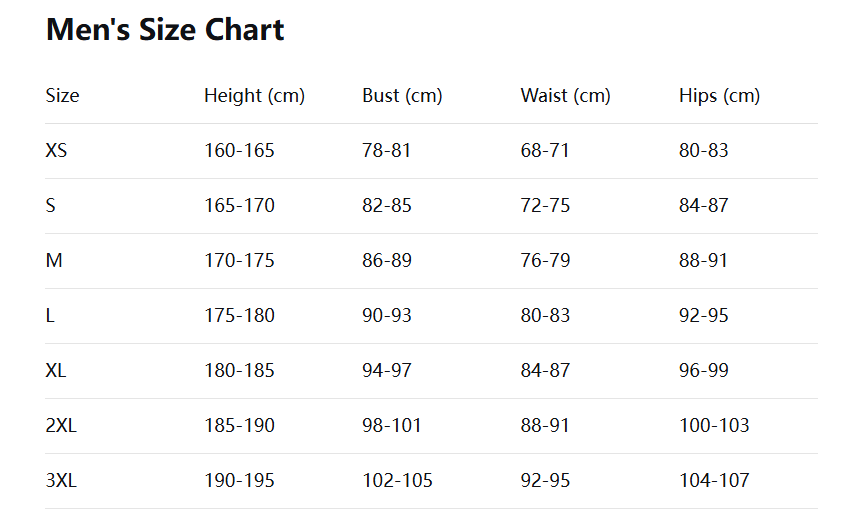Click the XL size row label
Image resolution: width=854 pixels, height=515 pixels.
click(x=56, y=371)
